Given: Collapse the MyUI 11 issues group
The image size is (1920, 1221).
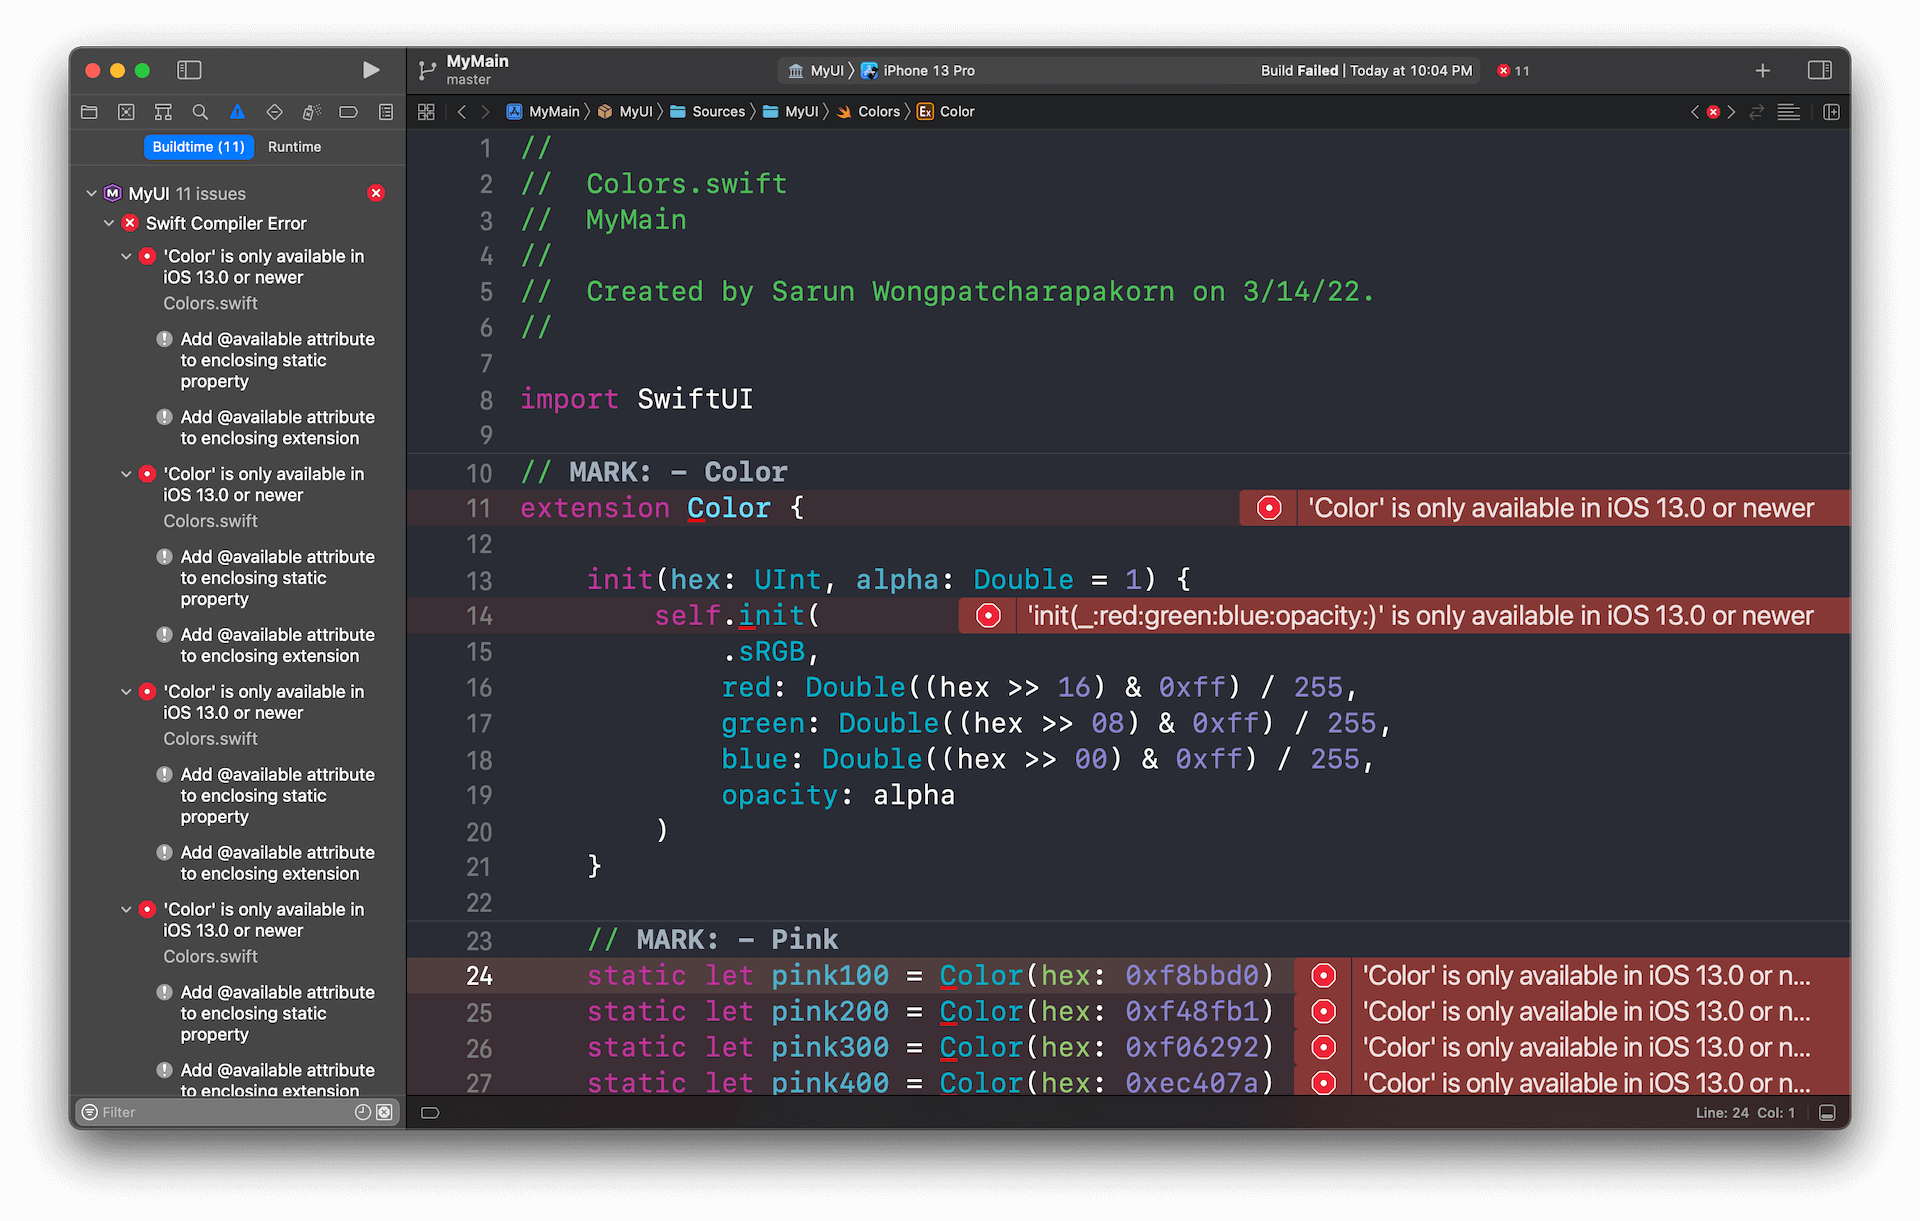Looking at the screenshot, I should click(x=91, y=193).
